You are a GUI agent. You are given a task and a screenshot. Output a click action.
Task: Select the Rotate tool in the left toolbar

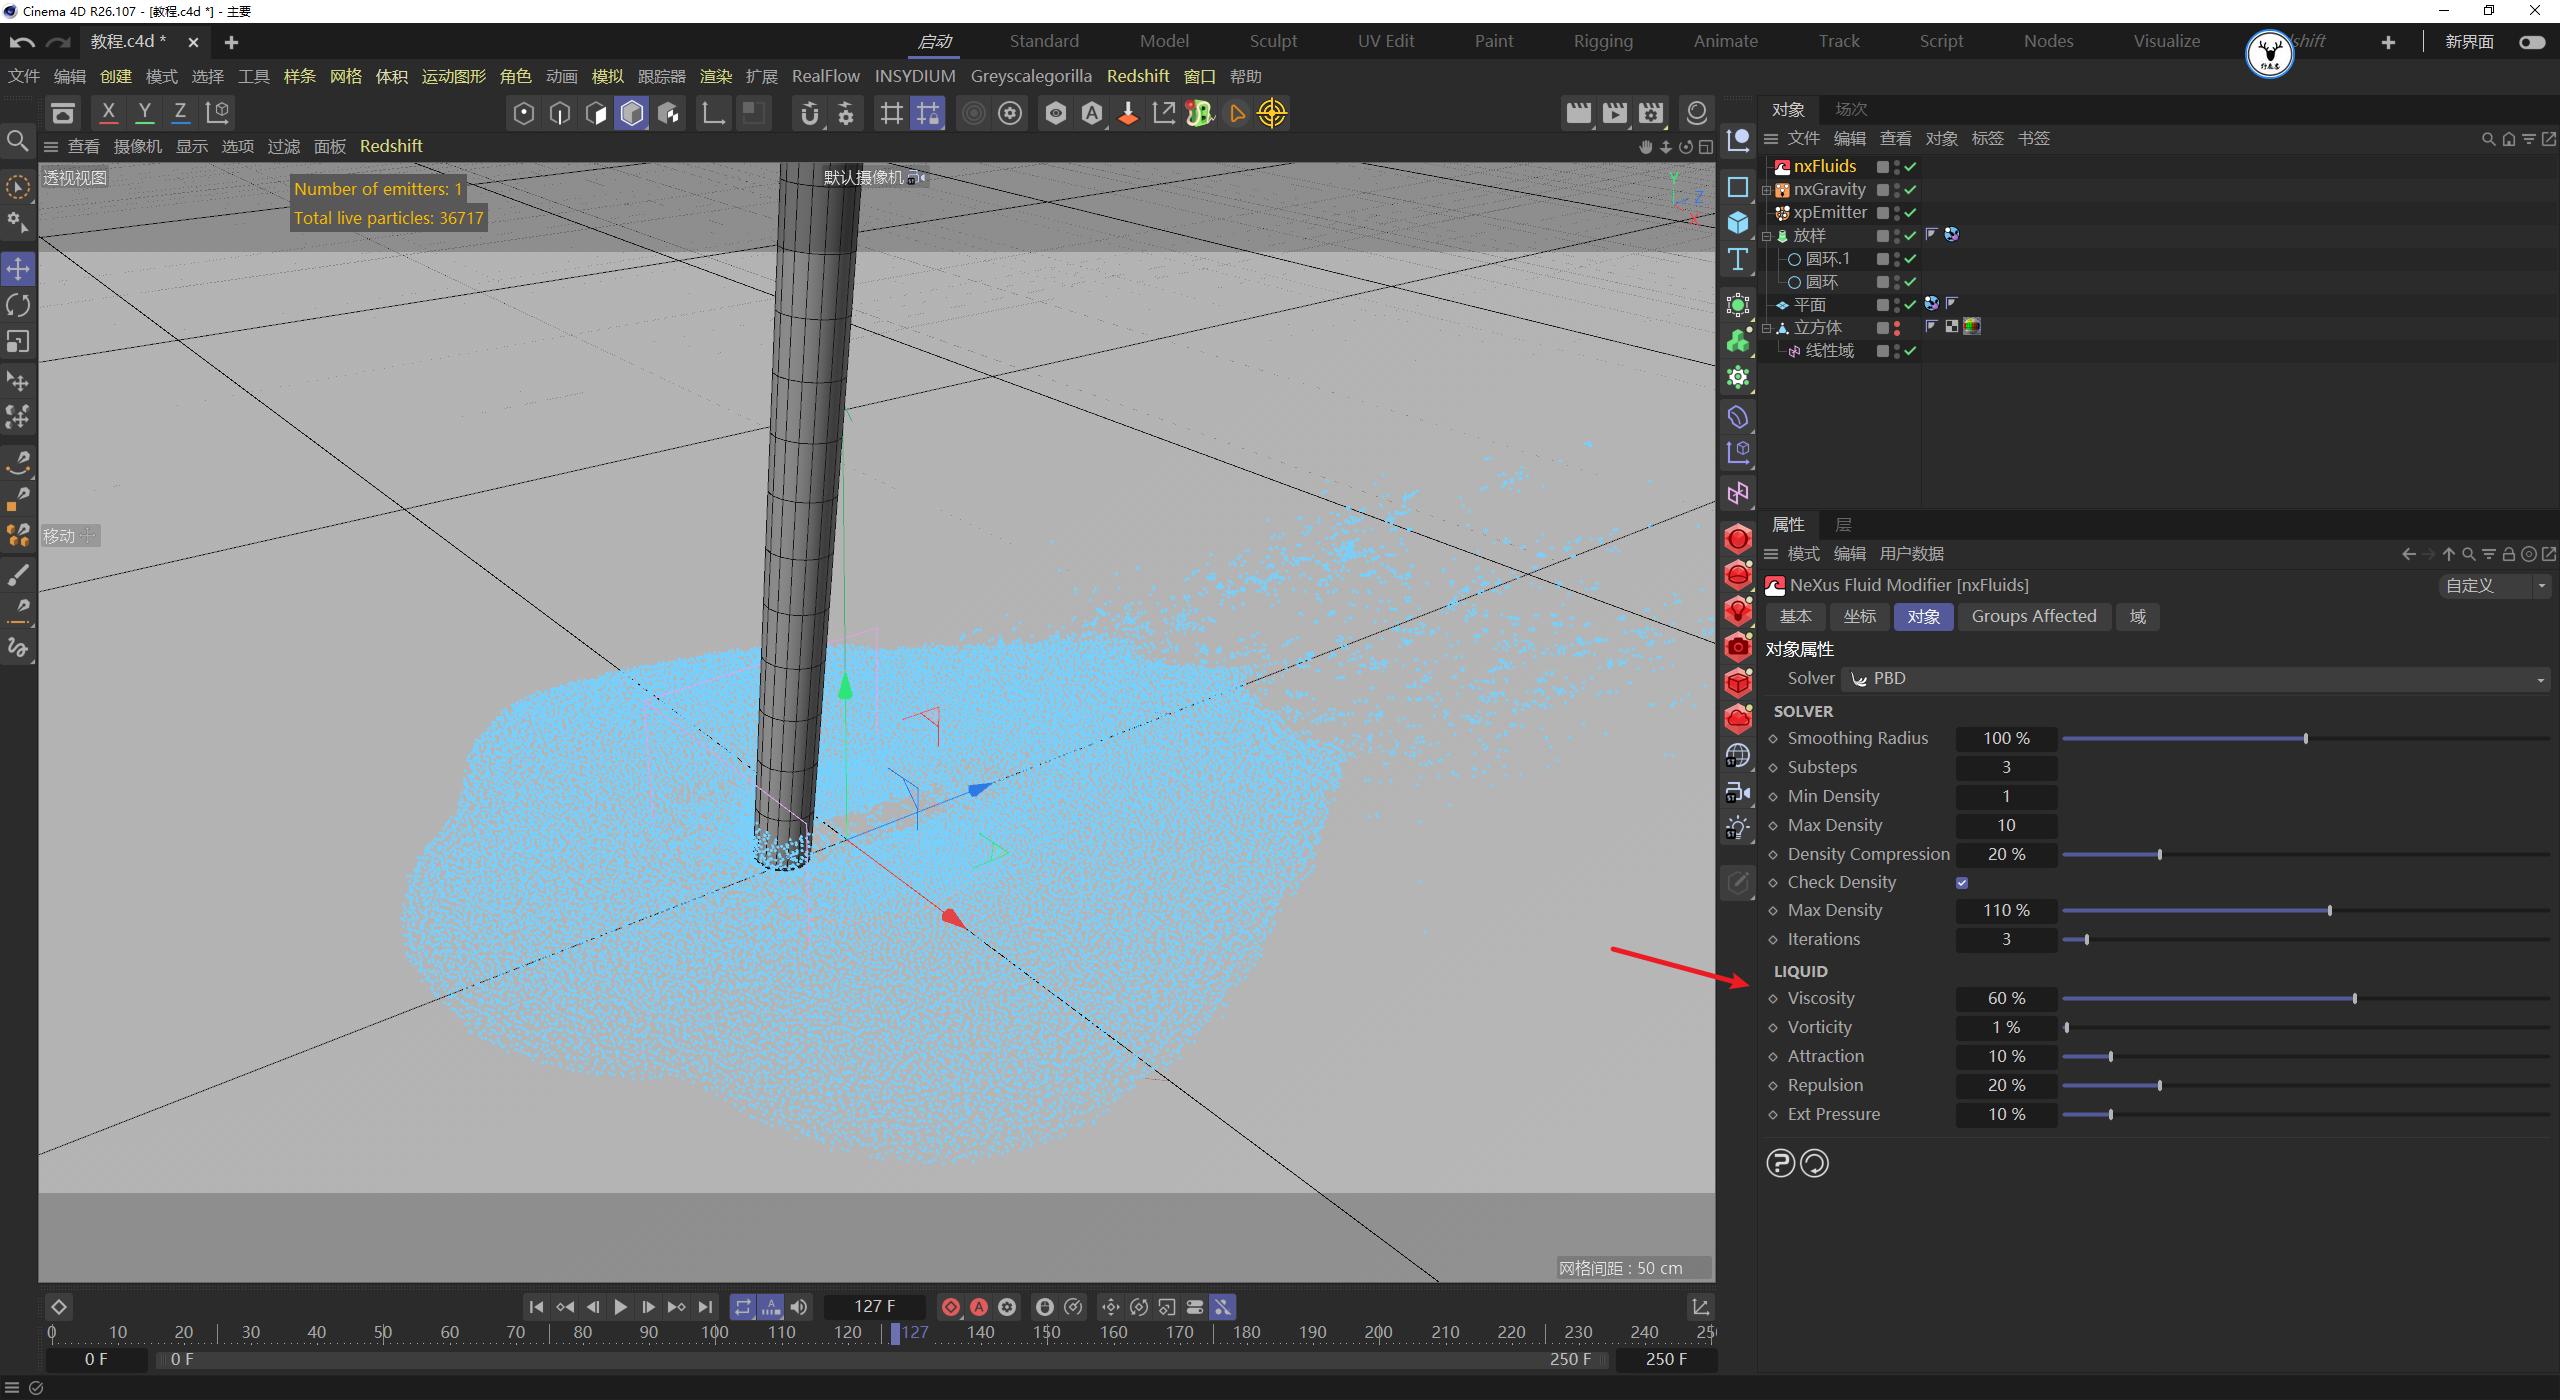(x=18, y=305)
